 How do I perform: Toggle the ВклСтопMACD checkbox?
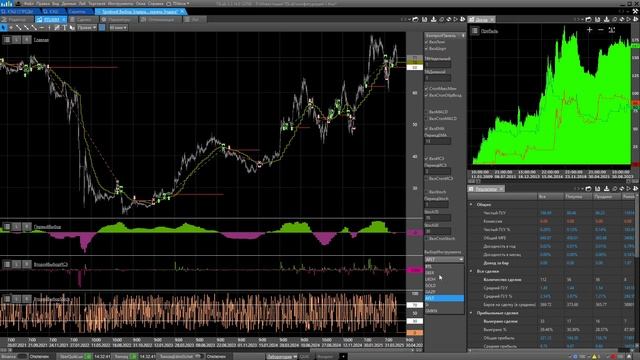tap(427, 119)
